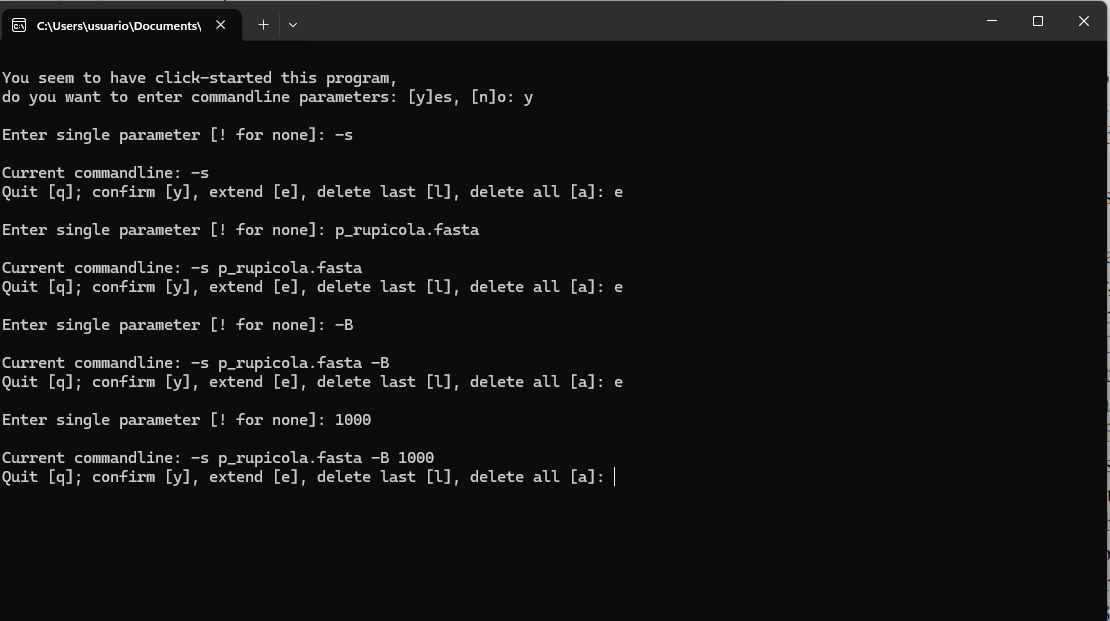The height and width of the screenshot is (621, 1110).
Task: Close the C:\Users\usuario\Documents tab
Action: (x=221, y=25)
